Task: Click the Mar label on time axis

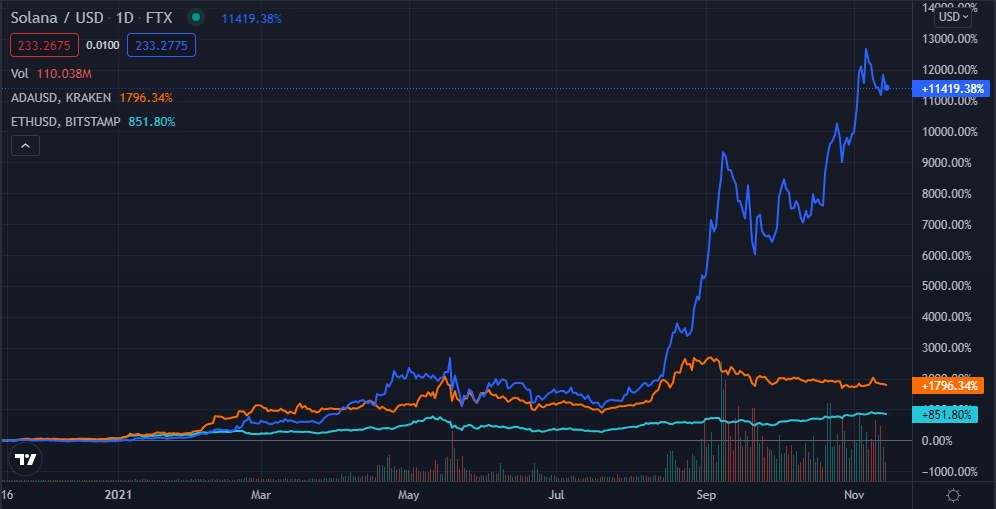Action: [261, 494]
